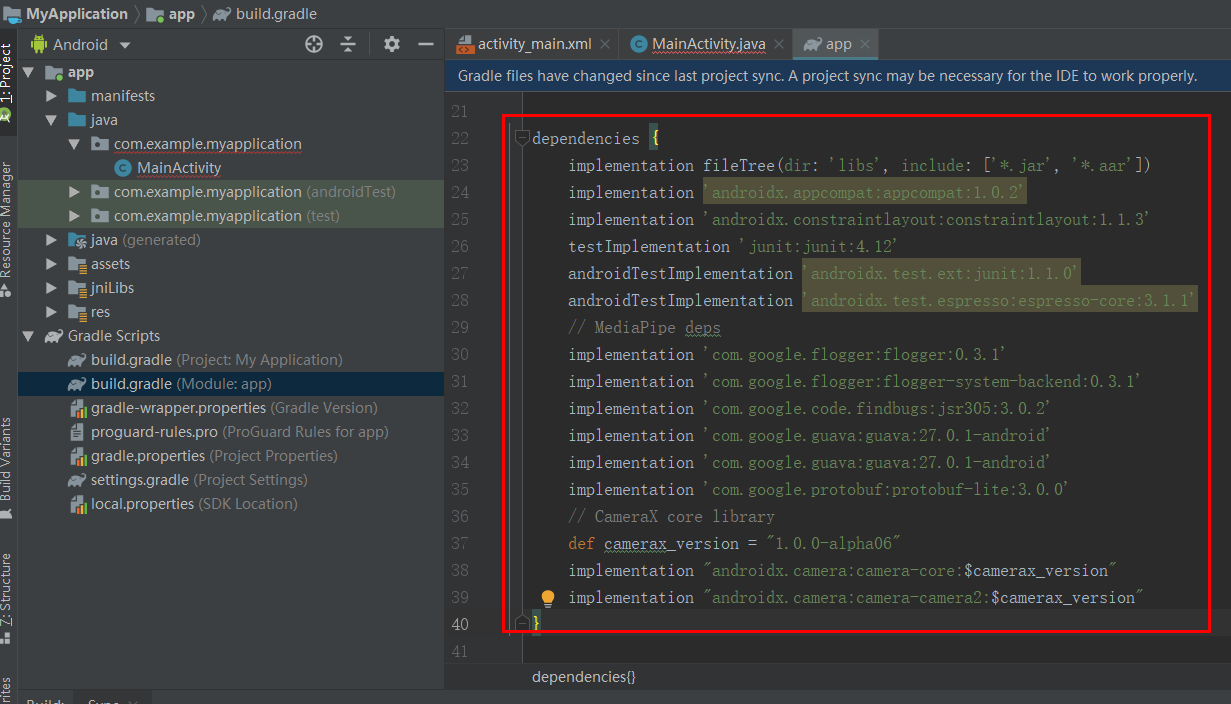1231x704 pixels.
Task: Click line number 30 in gutter
Action: pyautogui.click(x=460, y=354)
